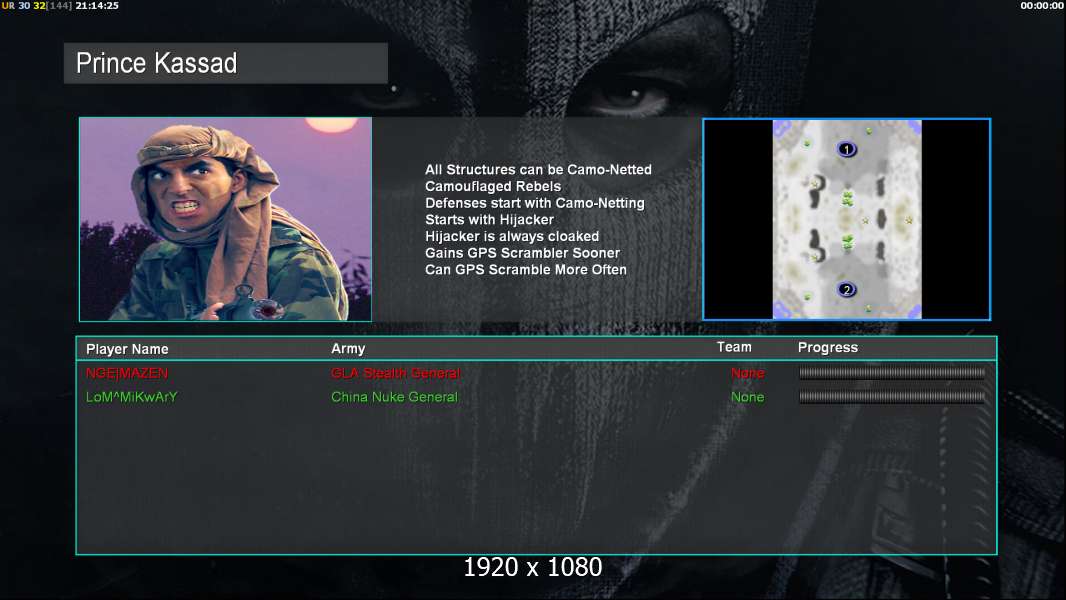Click 'Hijacker is always cloaked' text
Image resolution: width=1066 pixels, height=600 pixels.
(x=512, y=236)
